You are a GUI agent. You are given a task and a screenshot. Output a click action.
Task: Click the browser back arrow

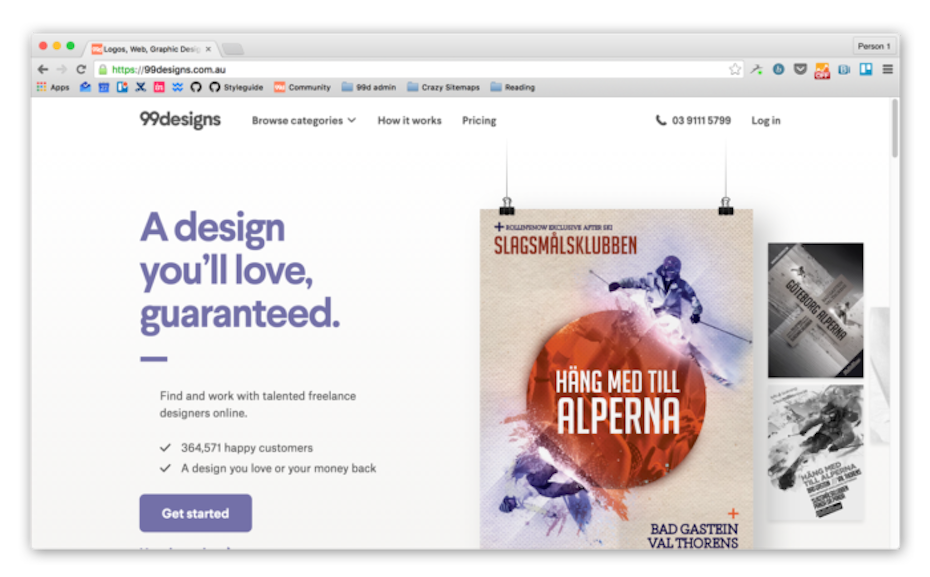coord(42,69)
